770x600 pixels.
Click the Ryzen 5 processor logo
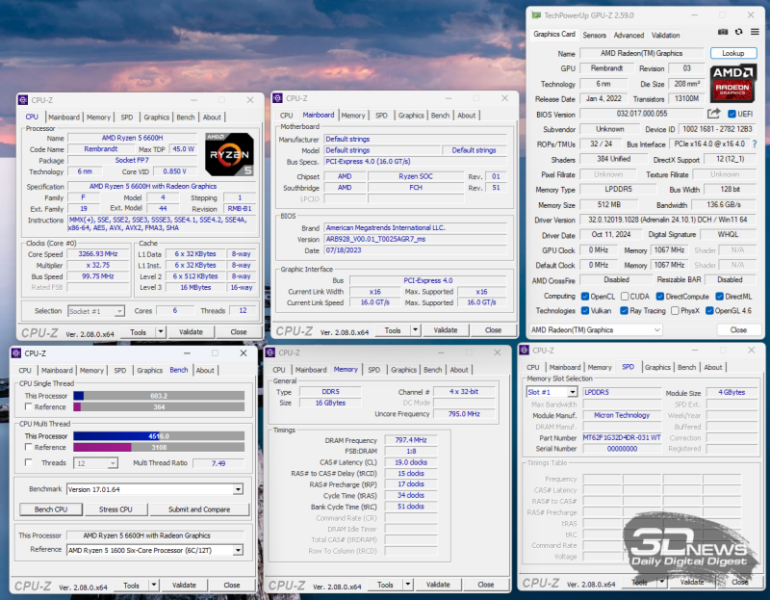(227, 152)
